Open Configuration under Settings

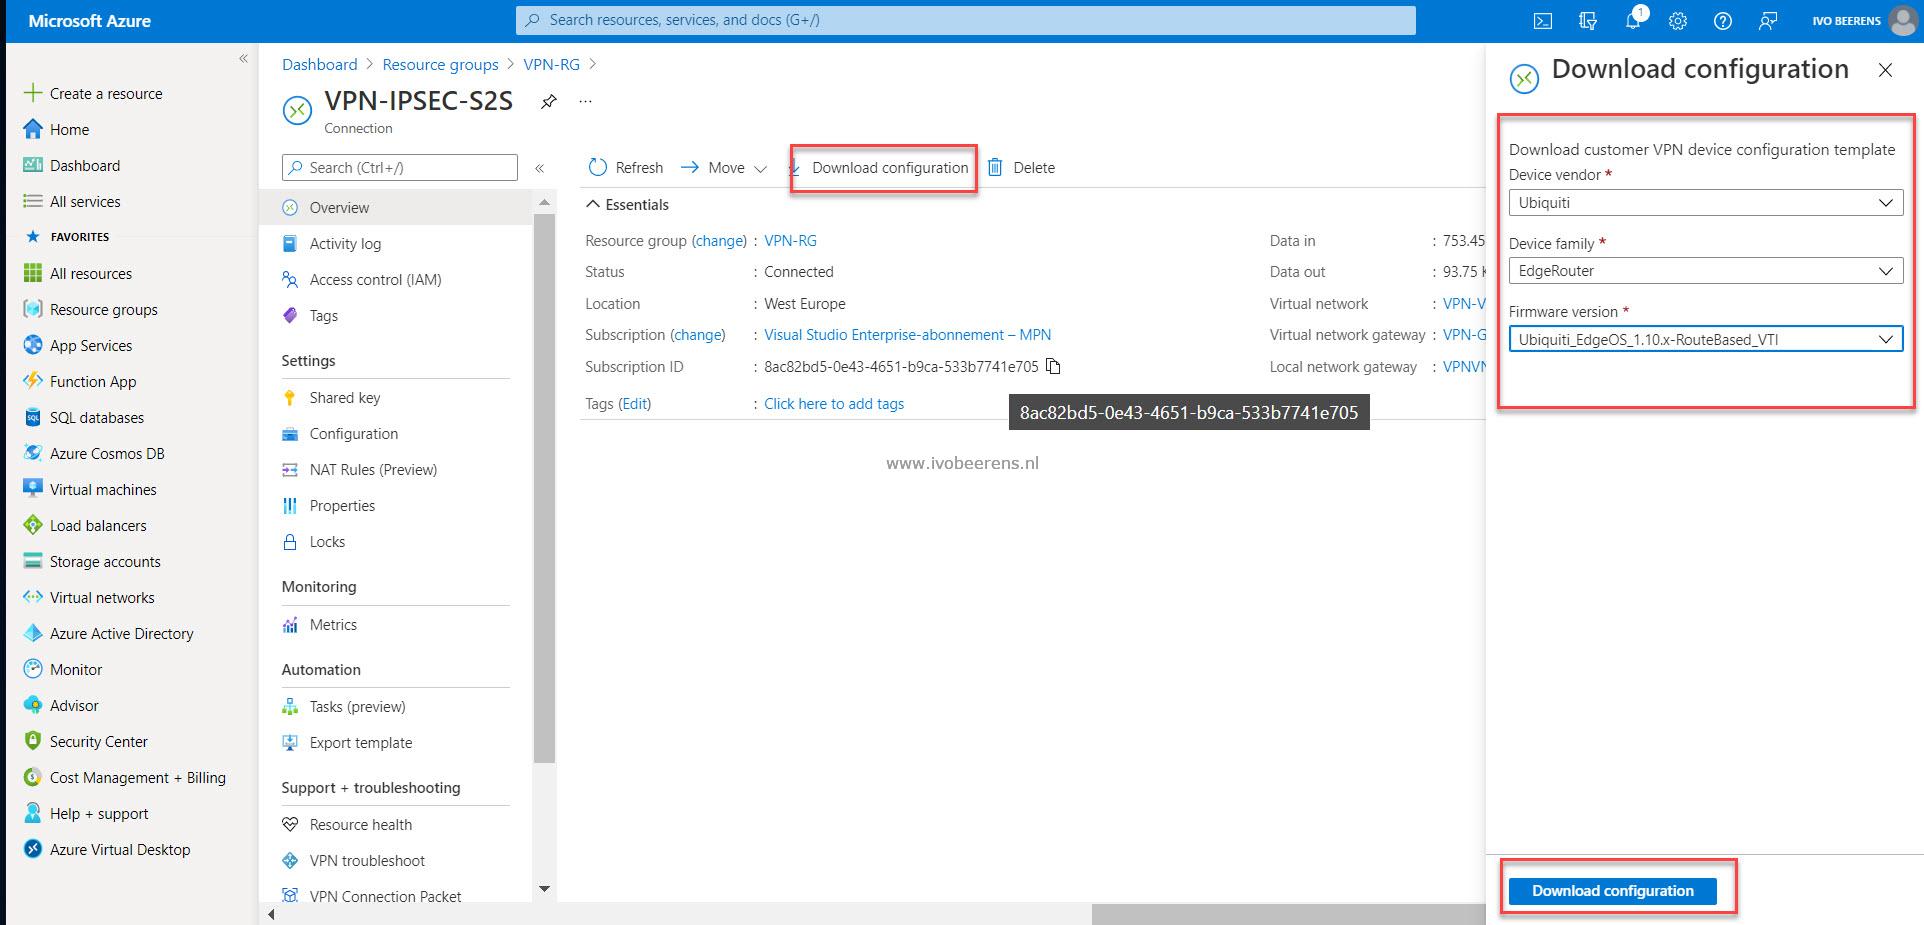(x=353, y=433)
